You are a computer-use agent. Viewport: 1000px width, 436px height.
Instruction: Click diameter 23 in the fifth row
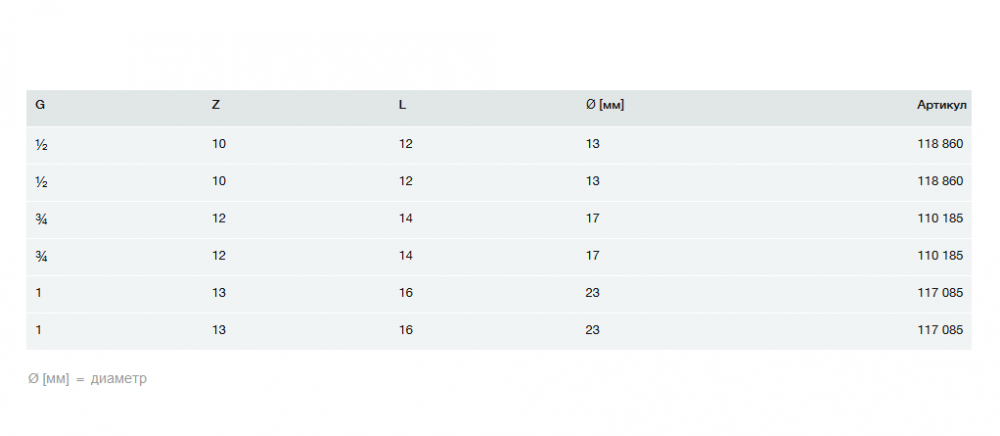pos(593,293)
